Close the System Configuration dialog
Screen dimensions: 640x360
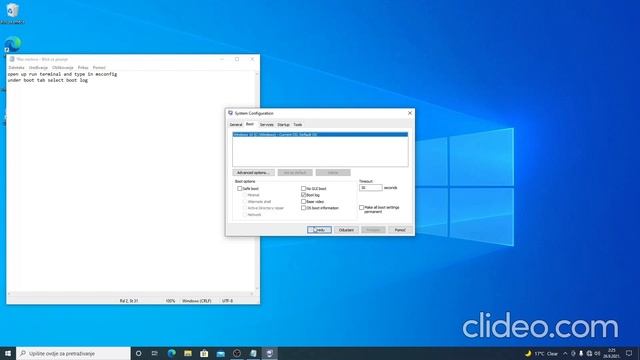pyautogui.click(x=410, y=113)
